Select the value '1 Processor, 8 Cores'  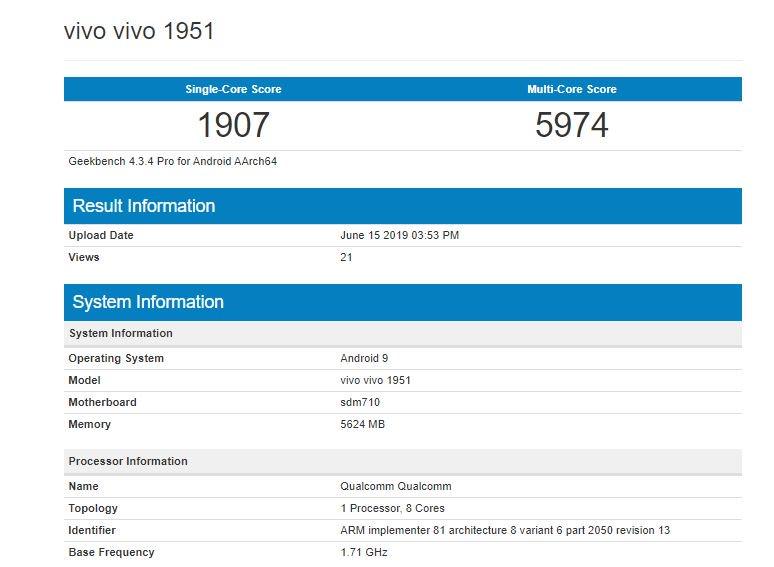click(392, 508)
